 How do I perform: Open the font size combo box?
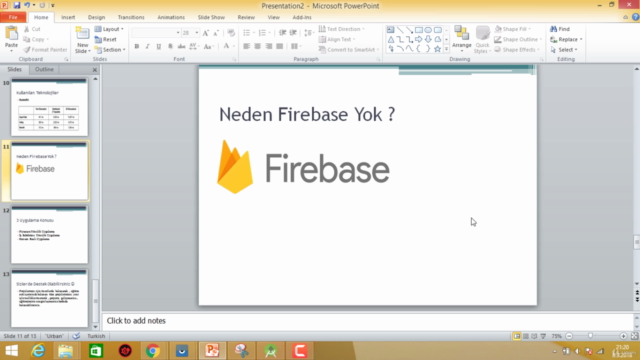click(190, 33)
